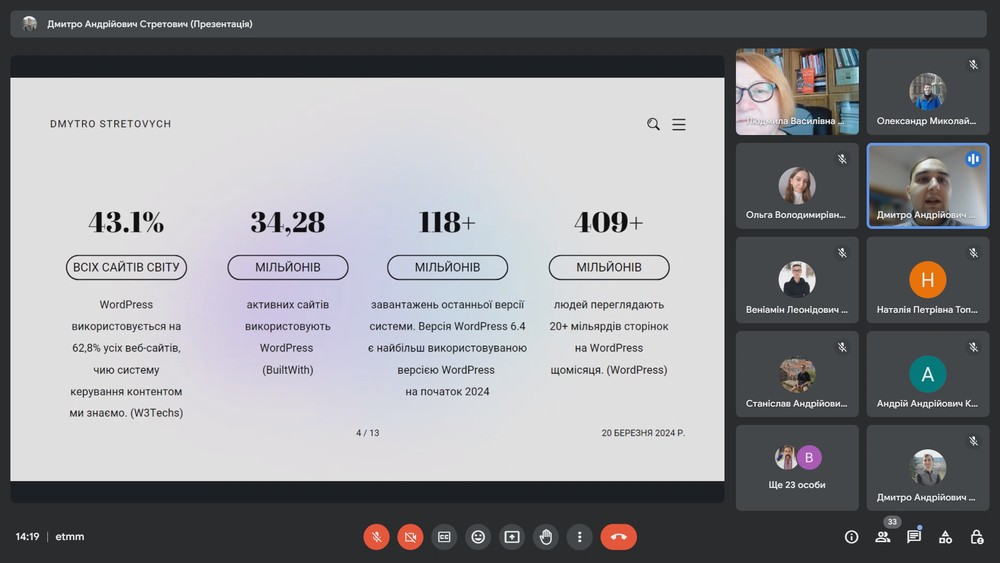Image resolution: width=1000 pixels, height=563 pixels.
Task: Open the Ще 23 особи tile
Action: 797,468
